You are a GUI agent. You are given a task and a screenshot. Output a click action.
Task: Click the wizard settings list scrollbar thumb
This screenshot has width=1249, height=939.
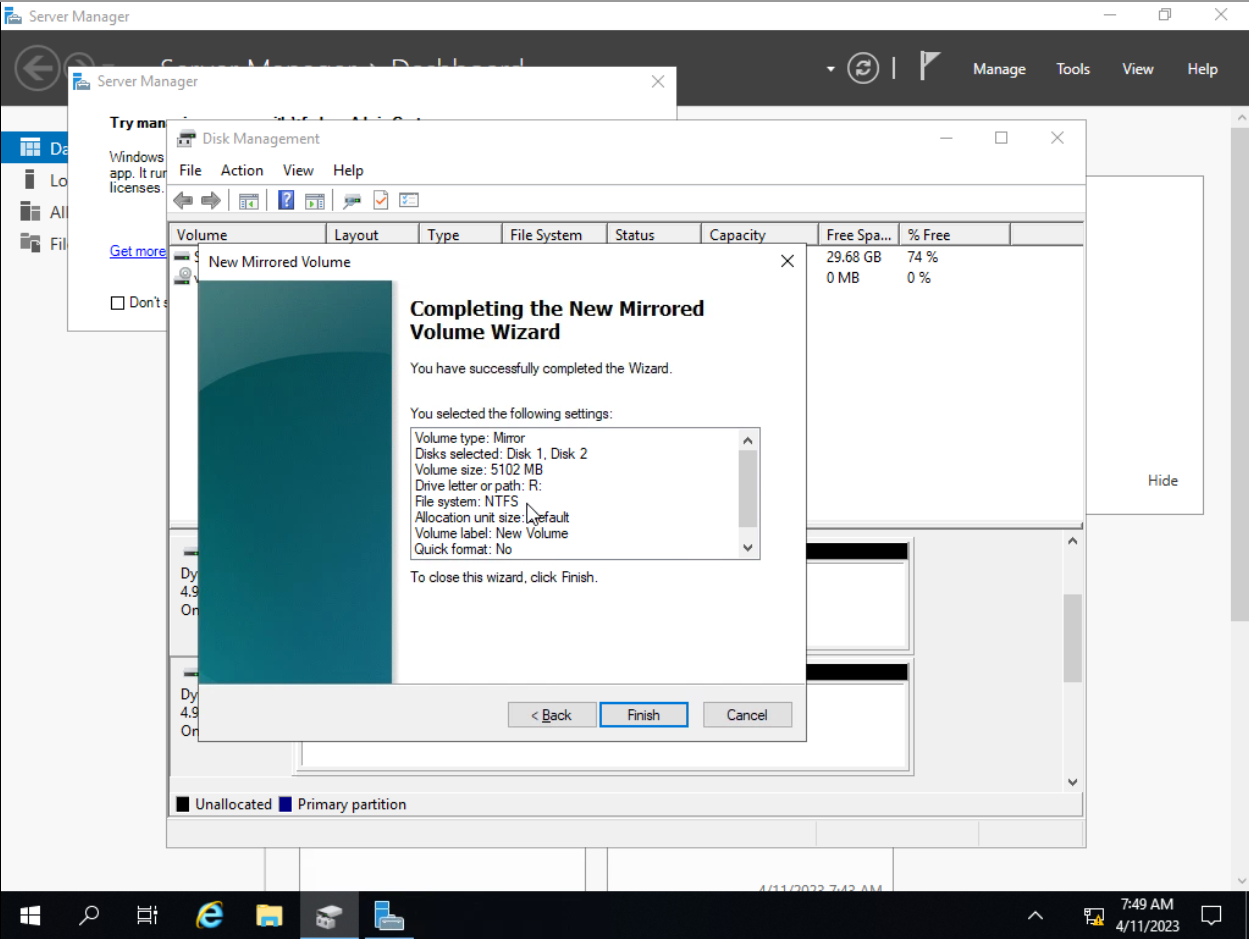pos(748,489)
